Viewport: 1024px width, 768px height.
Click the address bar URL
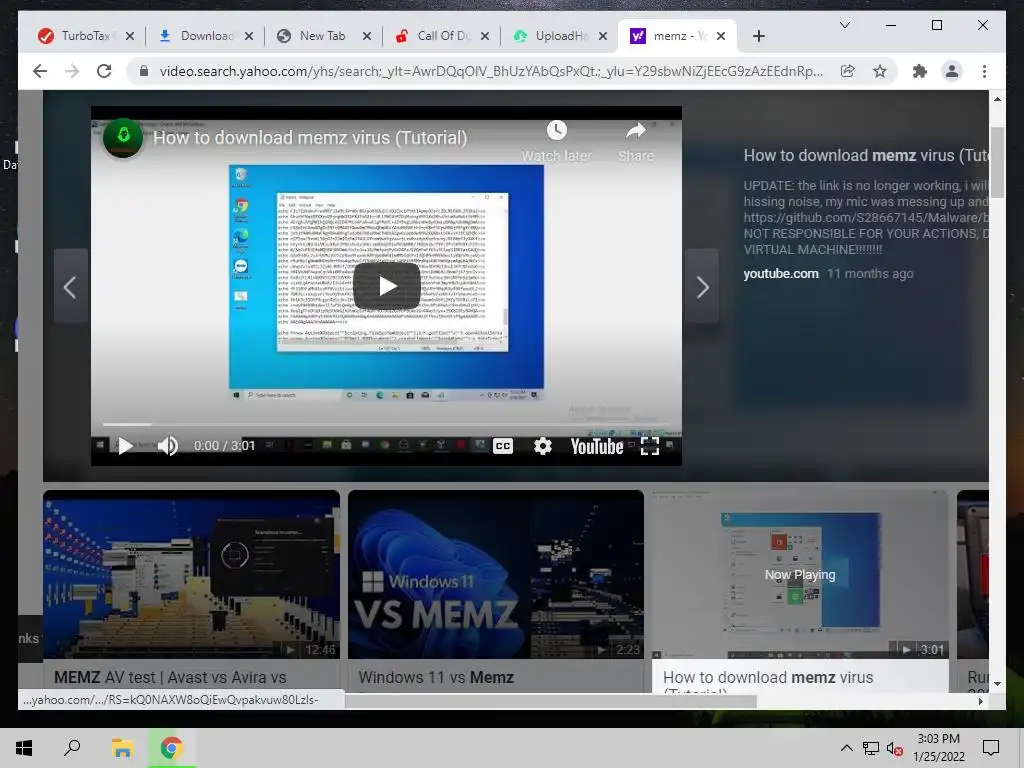pos(491,71)
